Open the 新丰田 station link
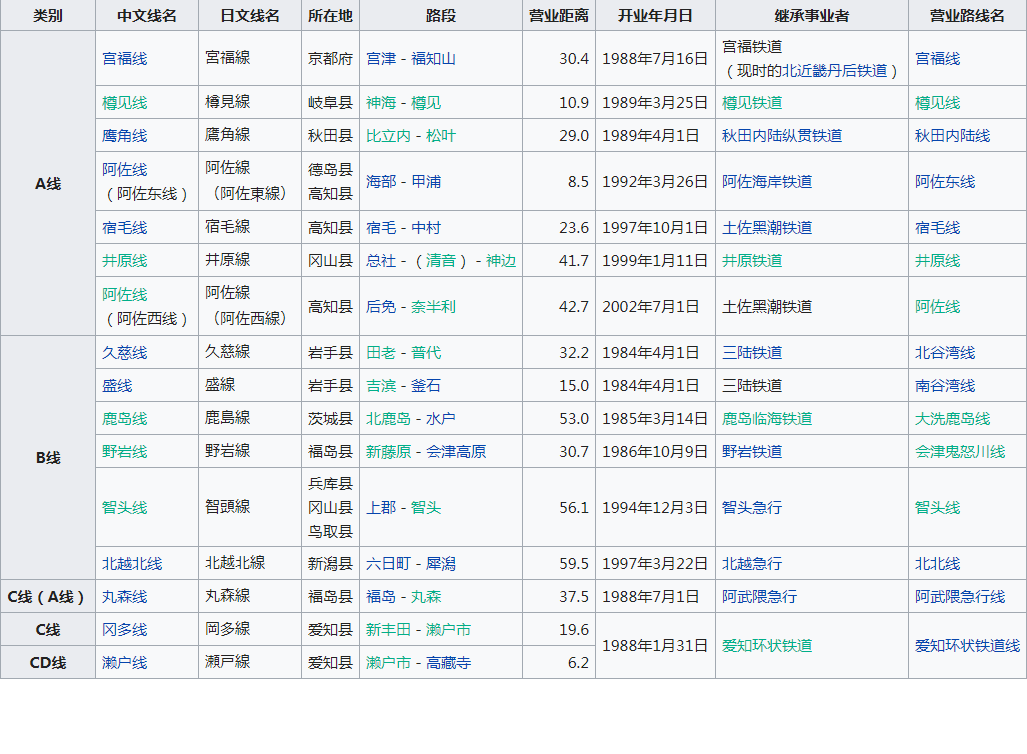The width and height of the screenshot is (1027, 754). (x=388, y=630)
